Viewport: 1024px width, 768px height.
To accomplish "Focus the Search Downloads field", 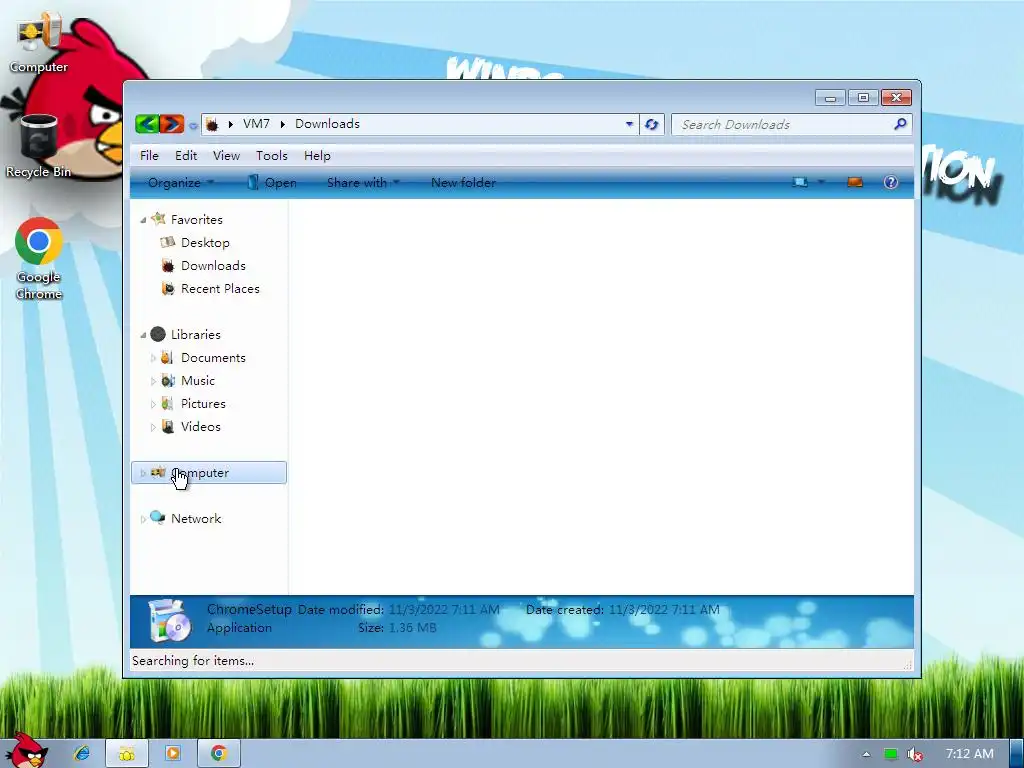I will click(x=782, y=124).
